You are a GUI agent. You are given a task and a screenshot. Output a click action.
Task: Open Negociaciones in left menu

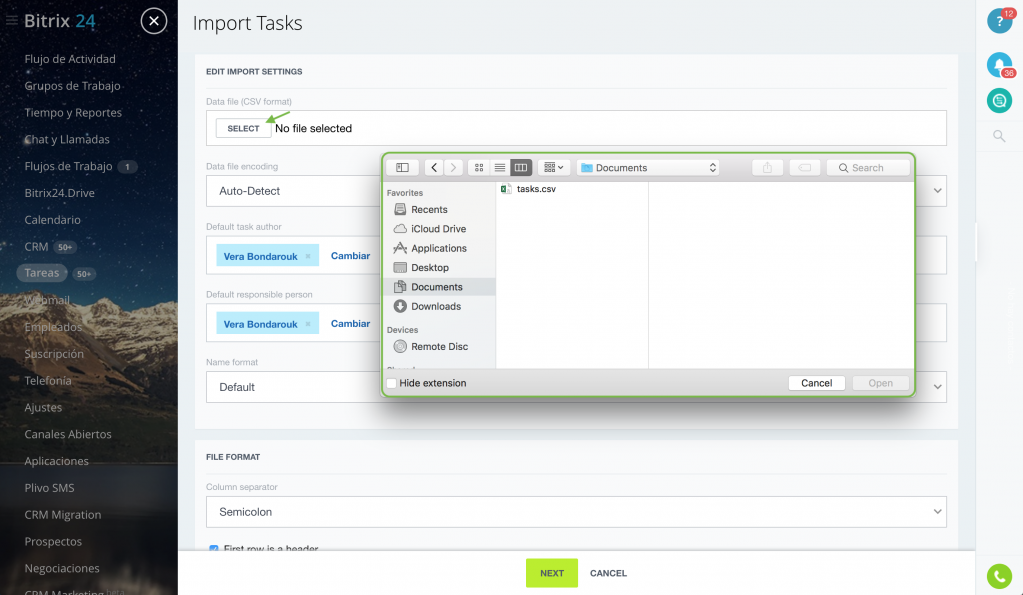[62, 568]
